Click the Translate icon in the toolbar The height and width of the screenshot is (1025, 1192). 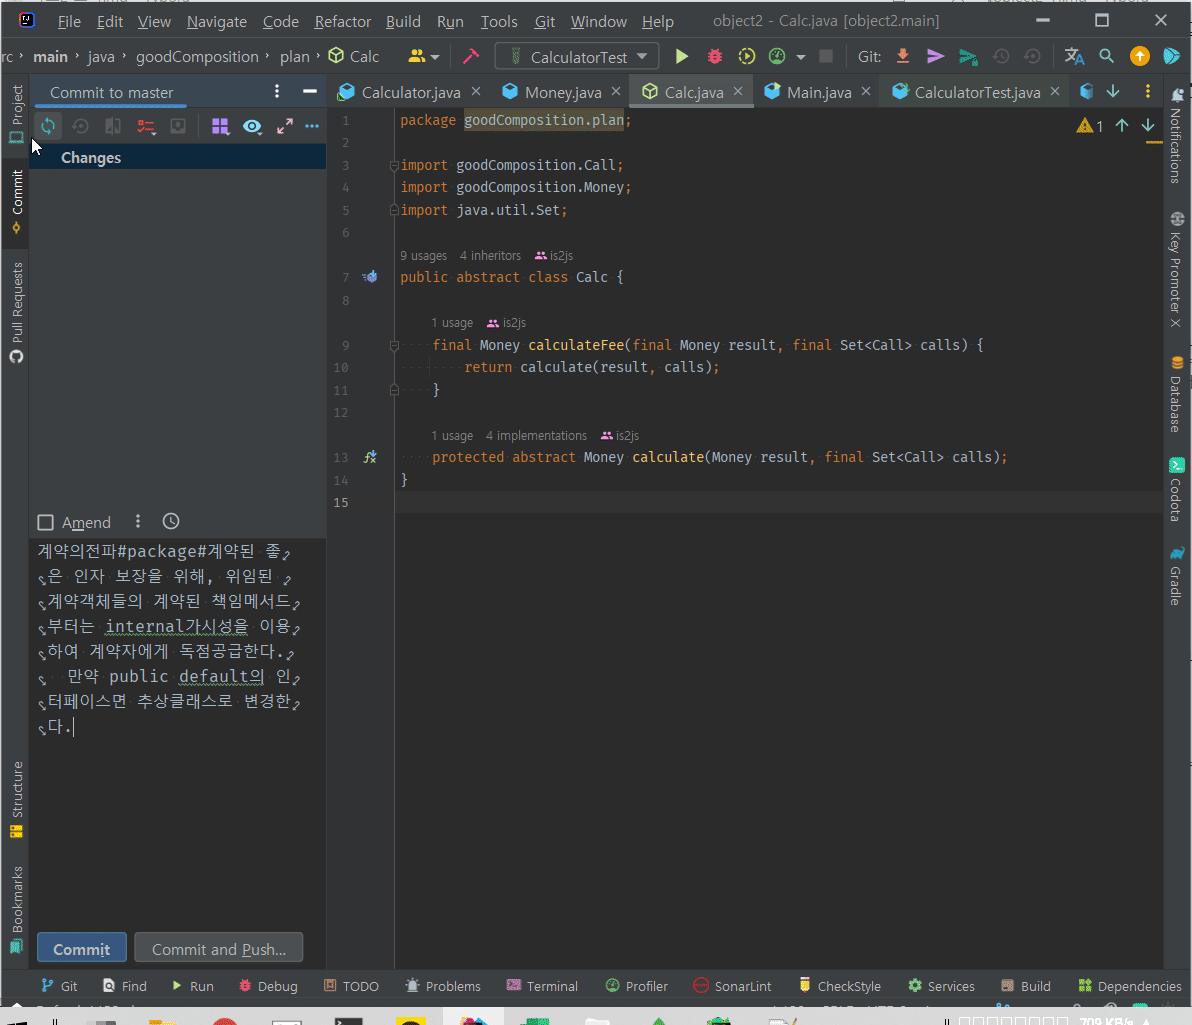click(1074, 57)
